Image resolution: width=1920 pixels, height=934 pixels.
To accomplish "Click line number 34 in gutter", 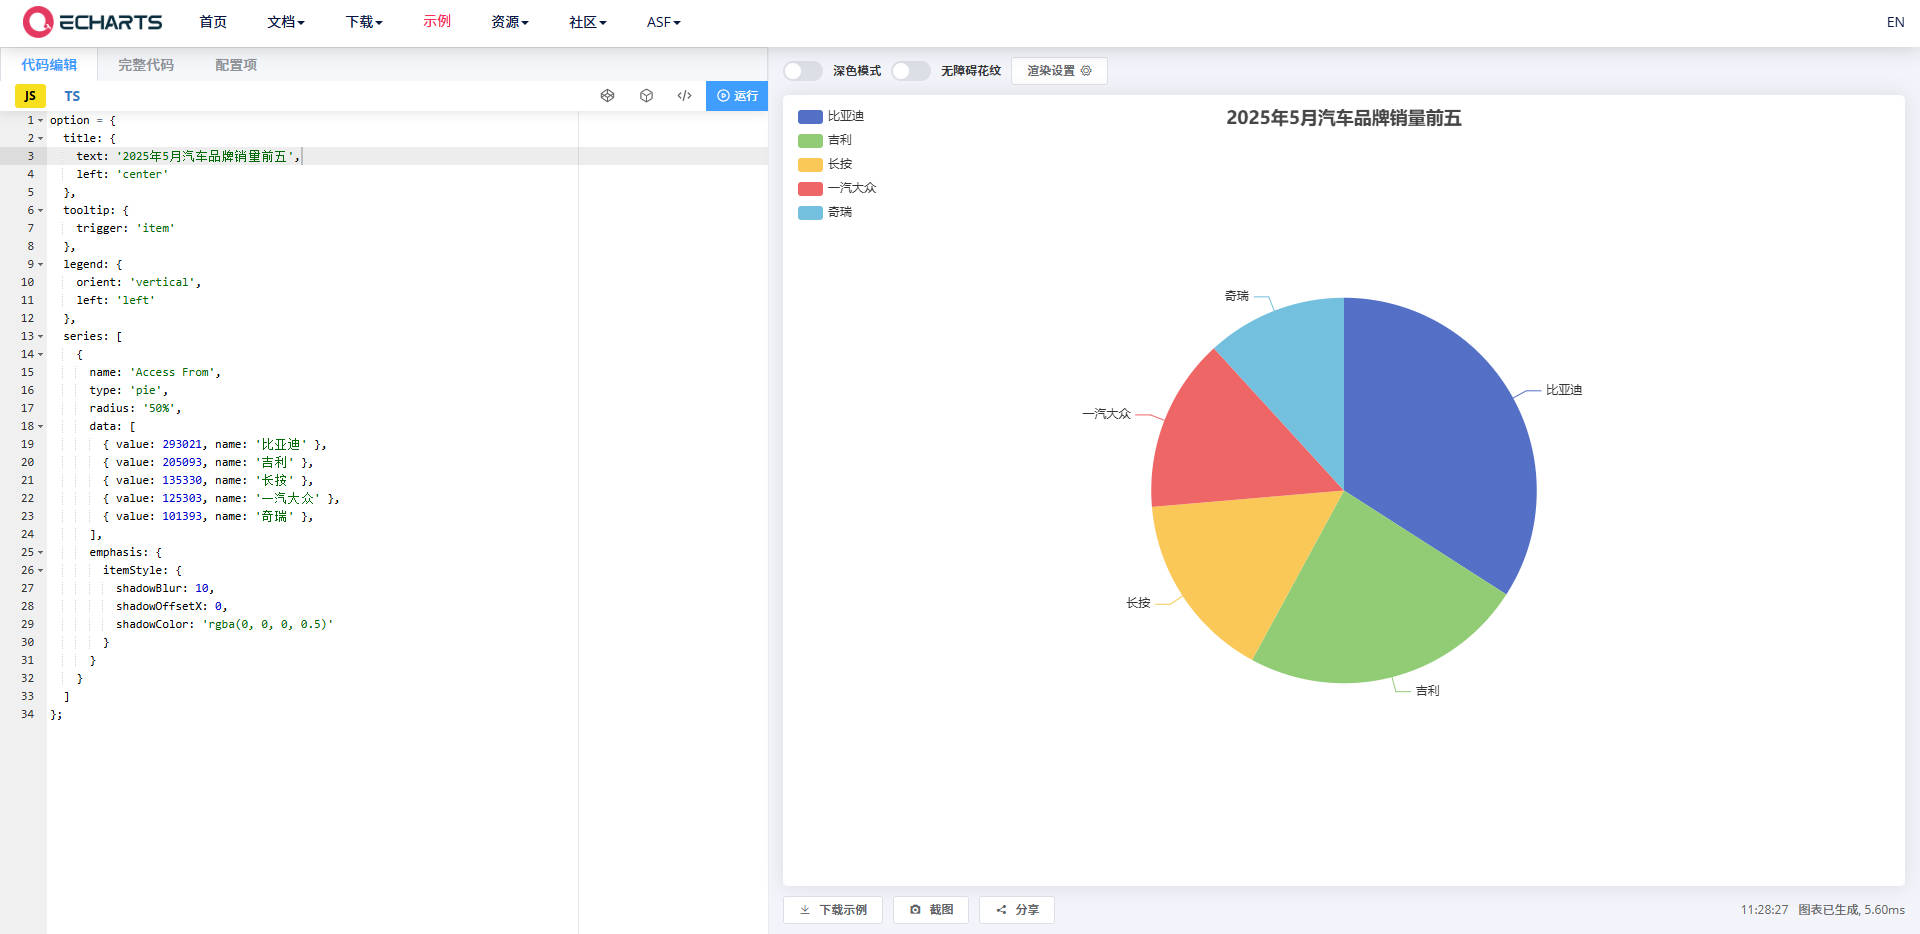I will tap(27, 714).
